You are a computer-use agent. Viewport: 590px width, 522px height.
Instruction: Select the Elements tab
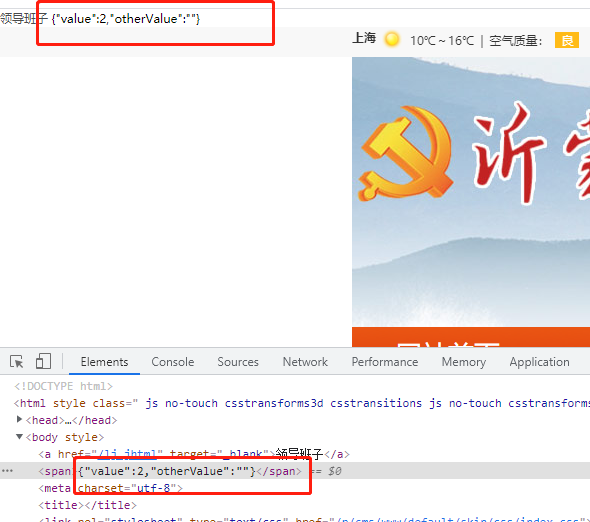104,362
